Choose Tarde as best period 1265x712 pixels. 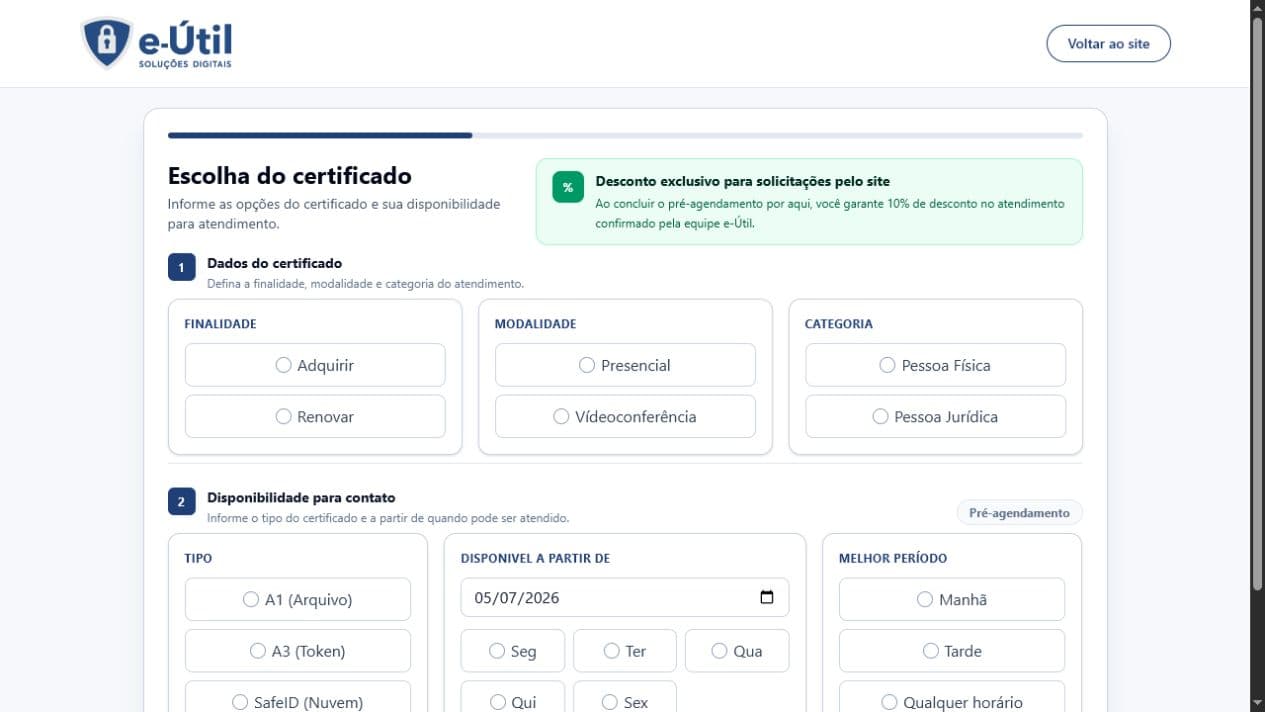tap(952, 651)
